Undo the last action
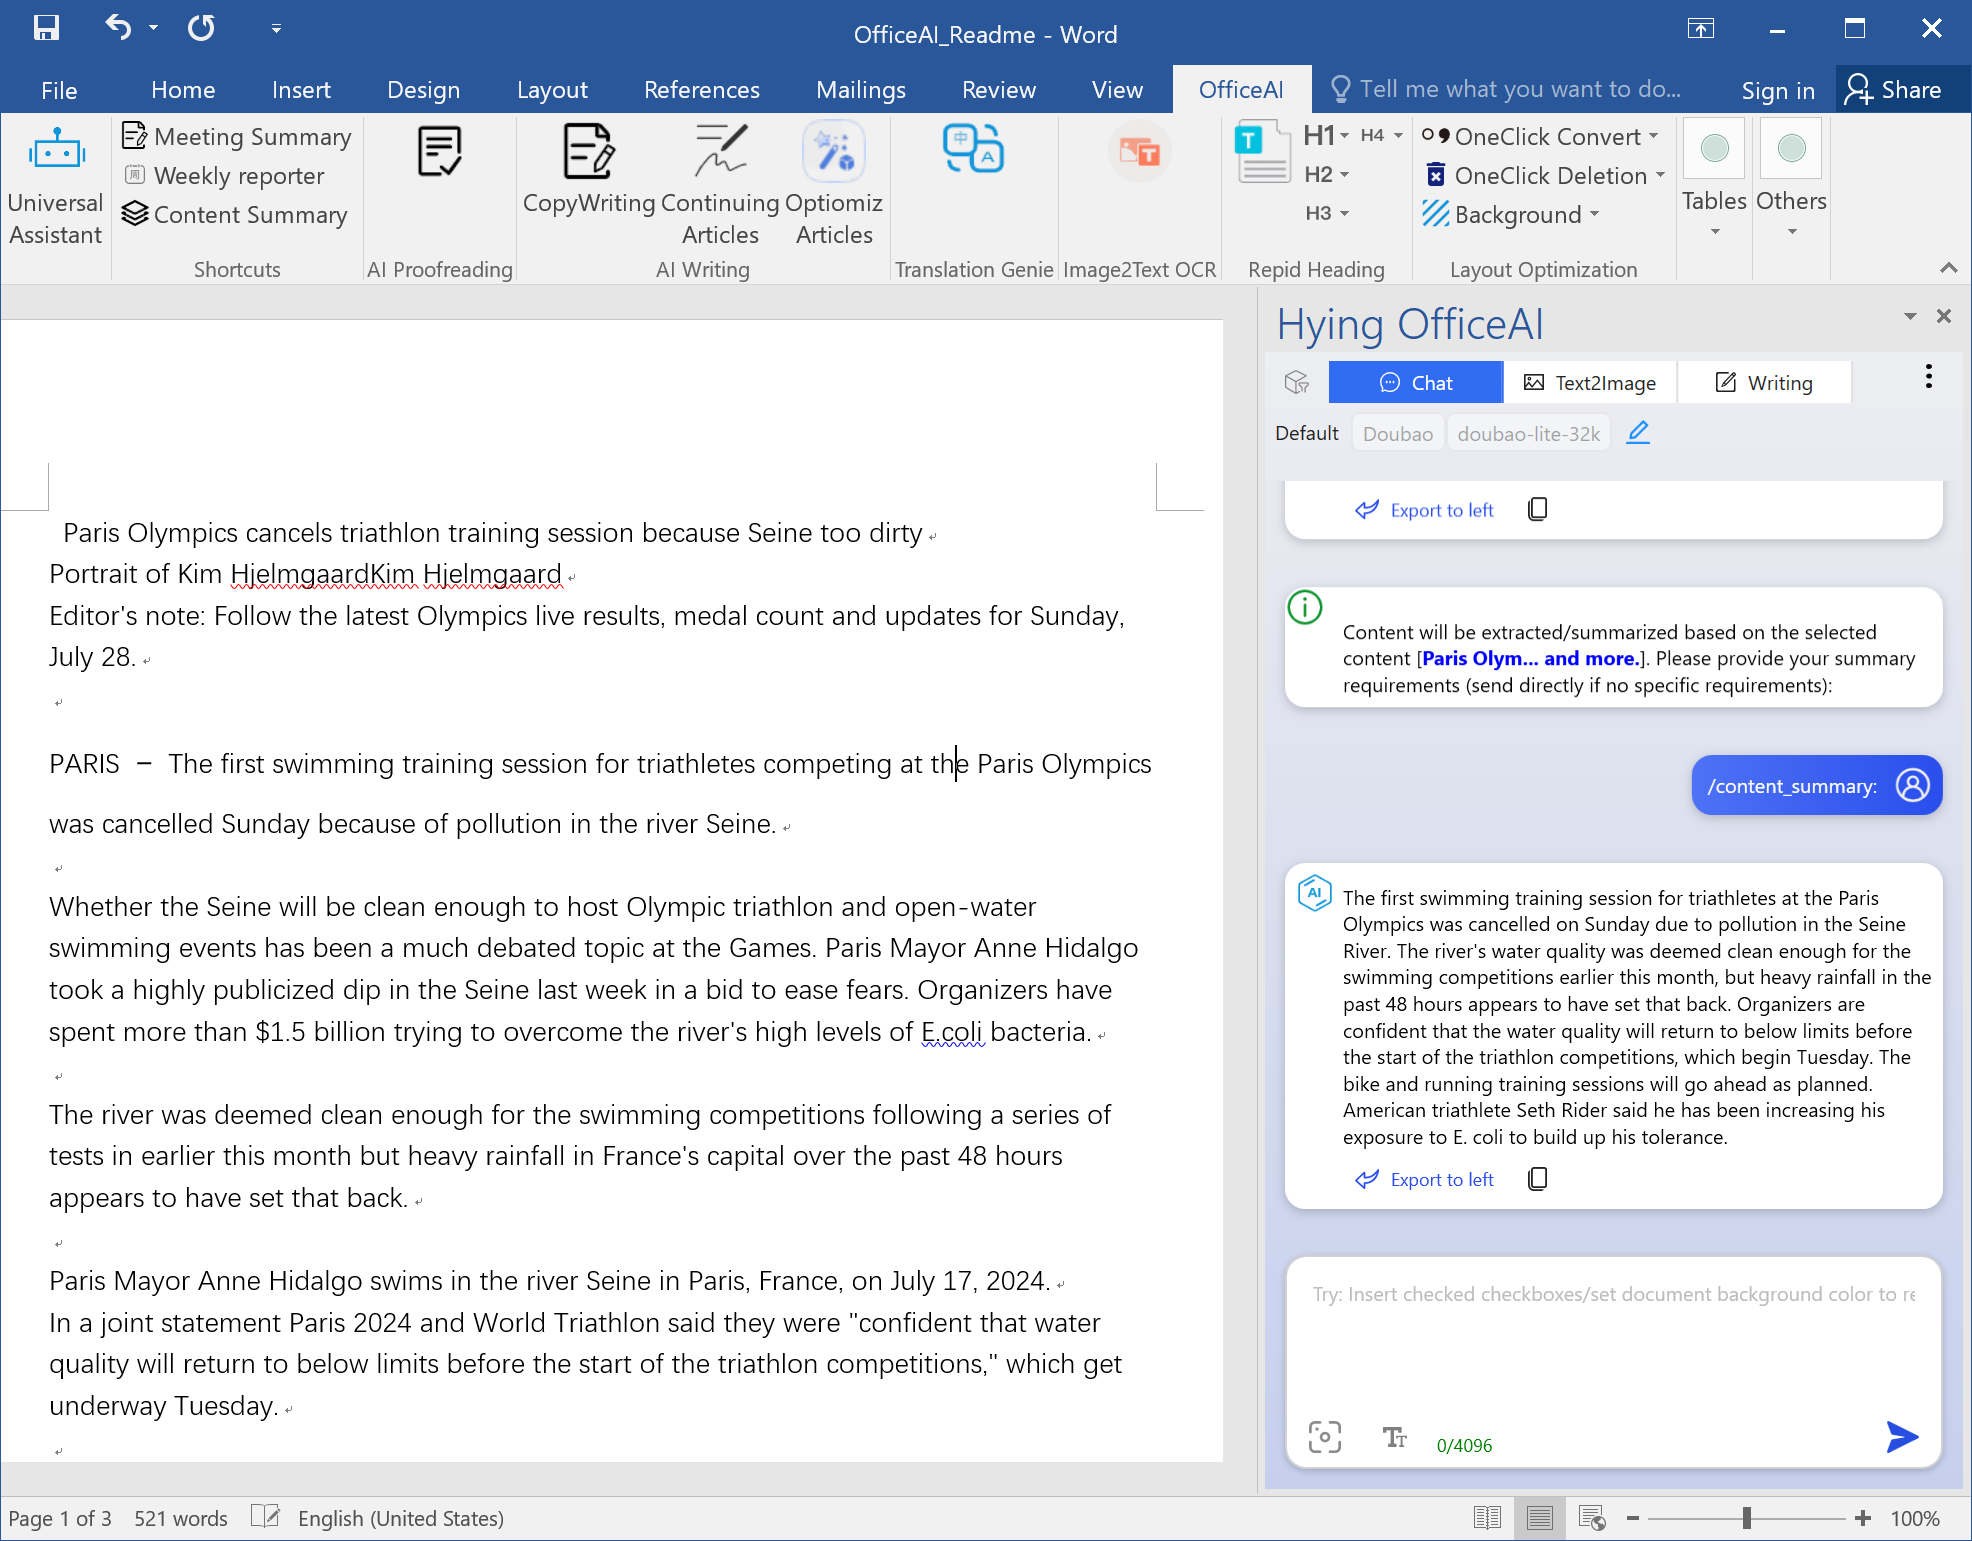Viewport: 1972px width, 1541px height. coord(119,28)
